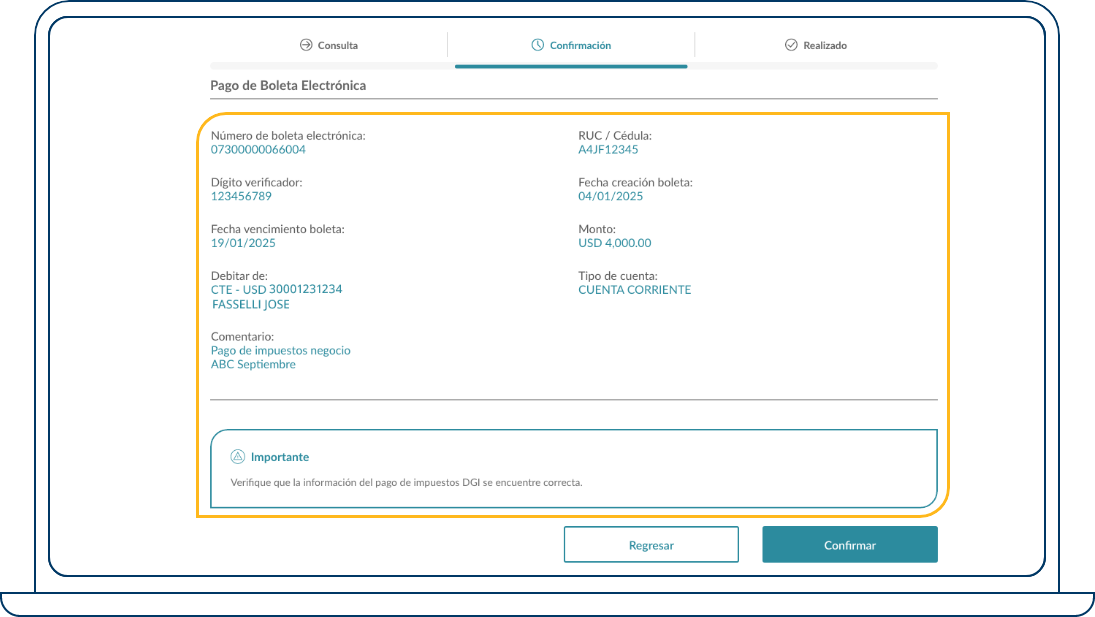Click the comment text Pago de impuestos negocio
The width and height of the screenshot is (1095, 617).
[280, 351]
